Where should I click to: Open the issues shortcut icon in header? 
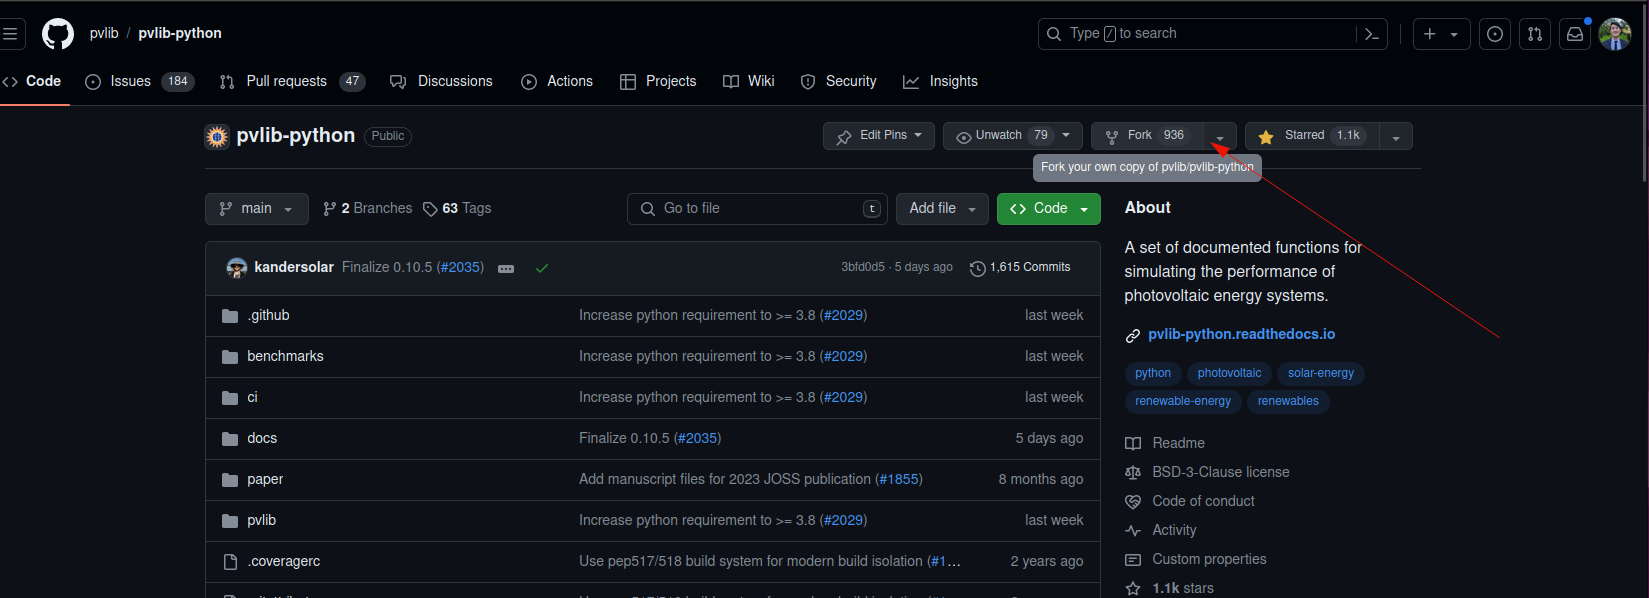pyautogui.click(x=1495, y=34)
